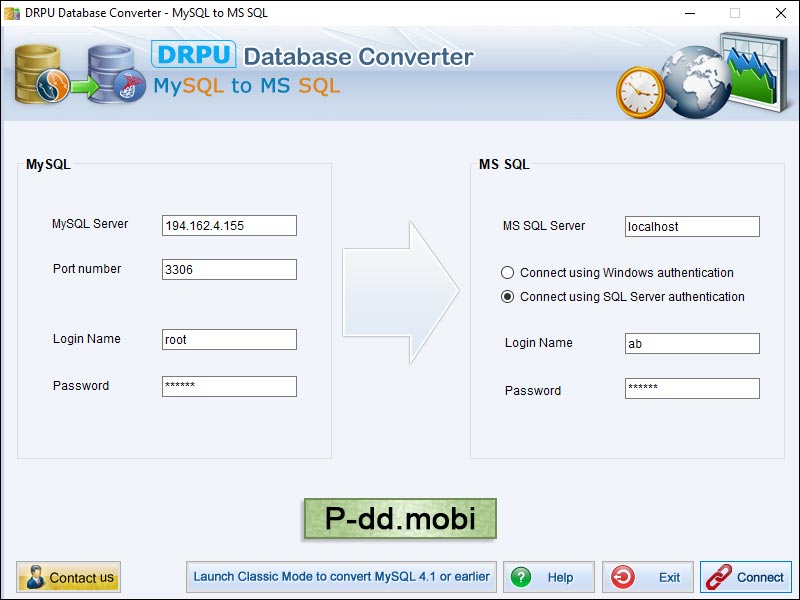
Task: Select Connect using SQL Server authentication
Action: coord(510,297)
